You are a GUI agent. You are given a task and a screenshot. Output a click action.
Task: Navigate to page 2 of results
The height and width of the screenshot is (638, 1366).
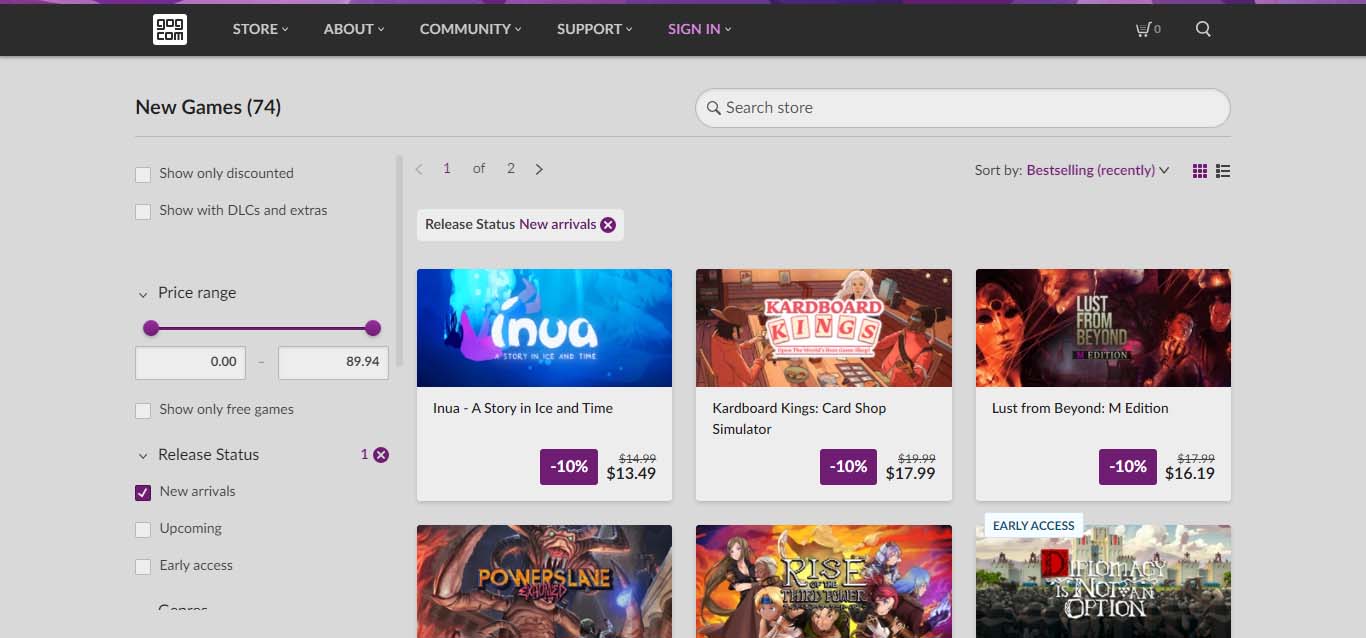point(511,168)
